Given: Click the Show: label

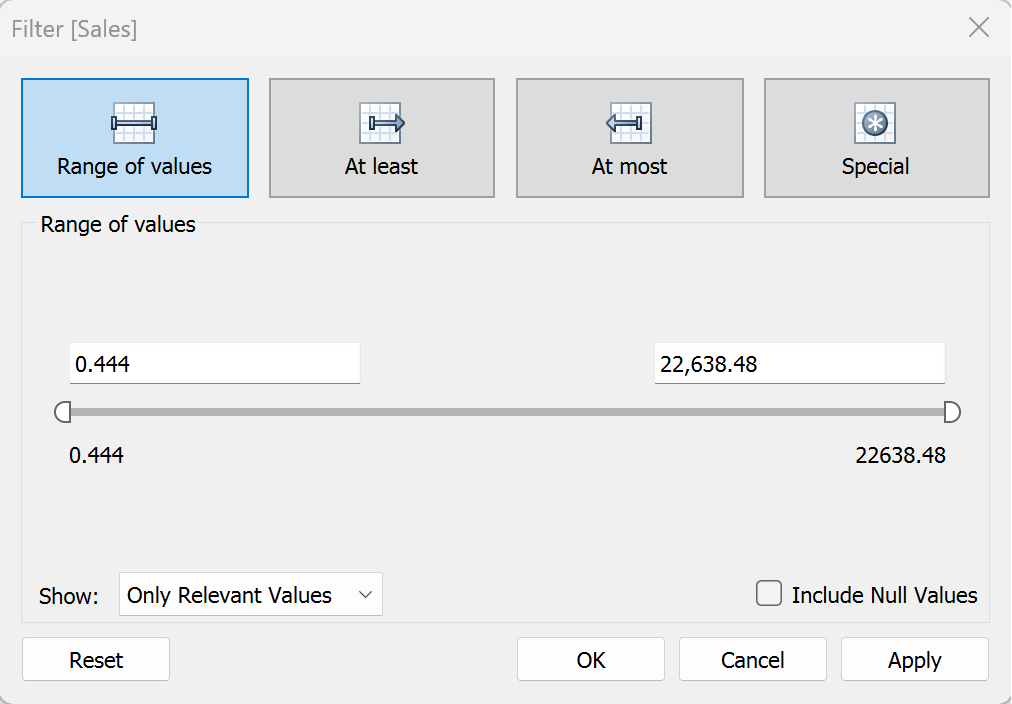Looking at the screenshot, I should click(x=68, y=596).
